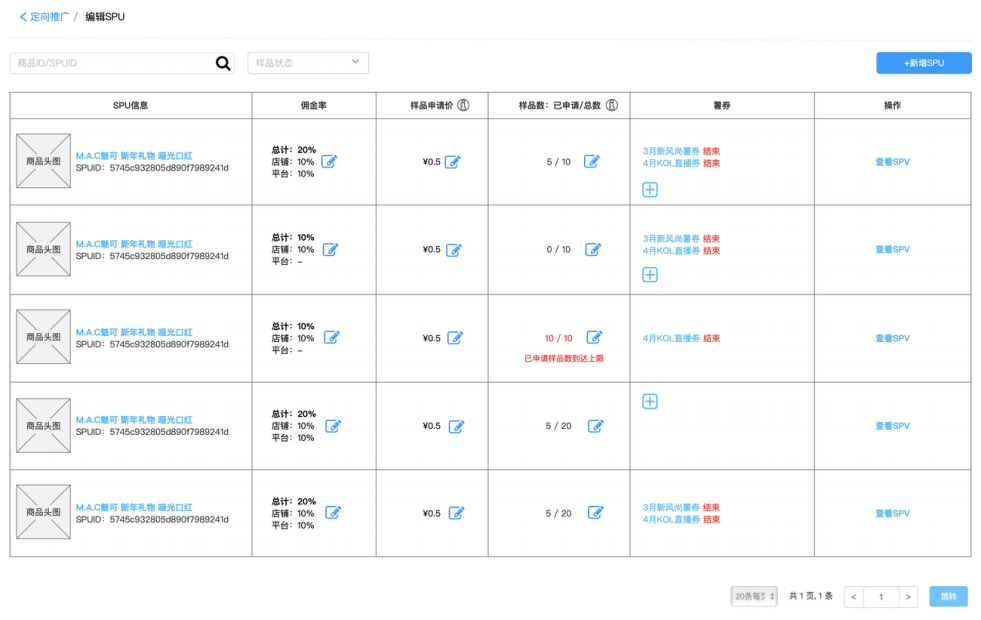Edit commission rate in fourth row without coupons
The height and width of the screenshot is (620, 981).
point(333,426)
